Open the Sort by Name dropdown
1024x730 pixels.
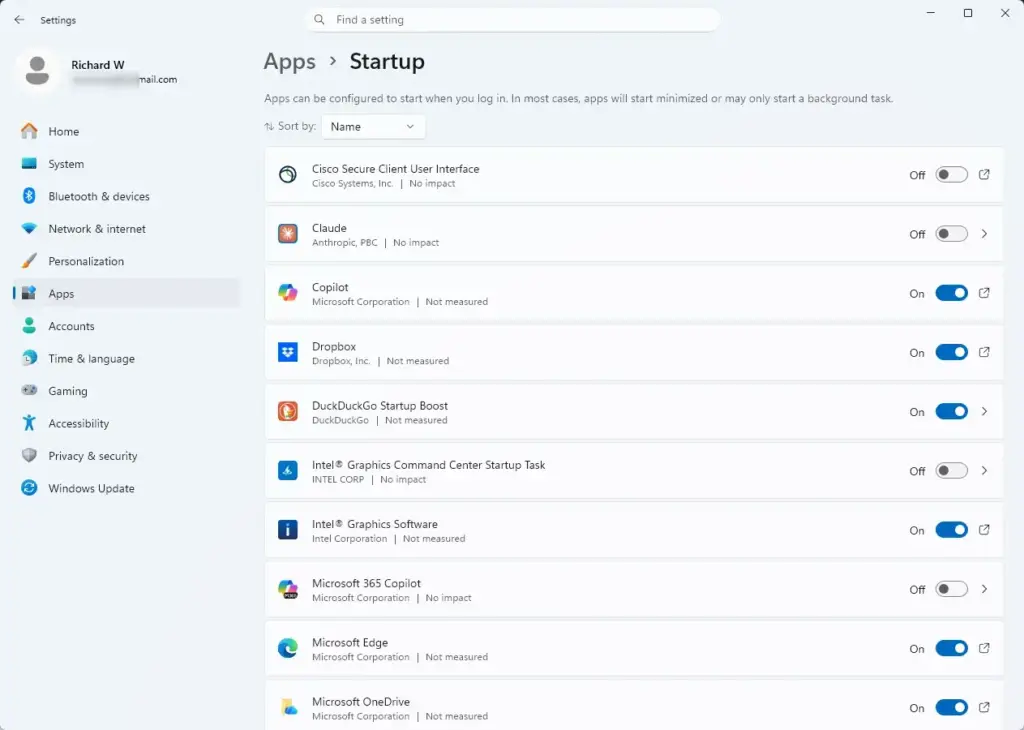(x=373, y=127)
